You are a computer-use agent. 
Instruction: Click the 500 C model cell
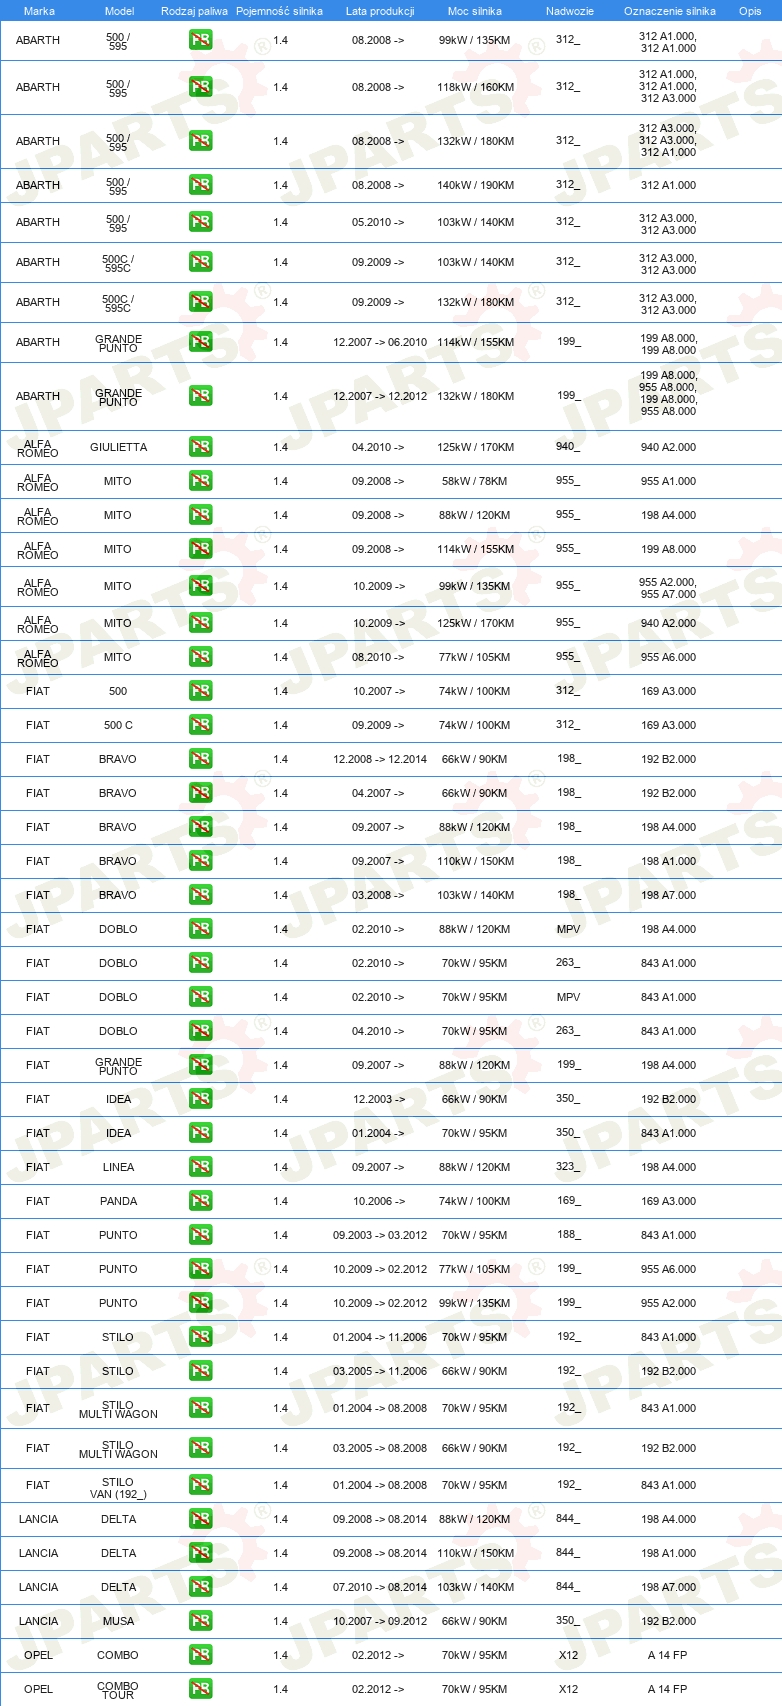coord(118,725)
